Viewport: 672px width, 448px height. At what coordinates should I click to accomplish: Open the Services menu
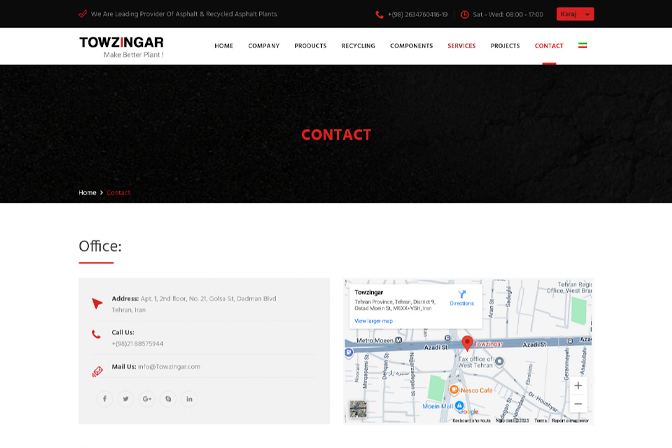pyautogui.click(x=462, y=46)
